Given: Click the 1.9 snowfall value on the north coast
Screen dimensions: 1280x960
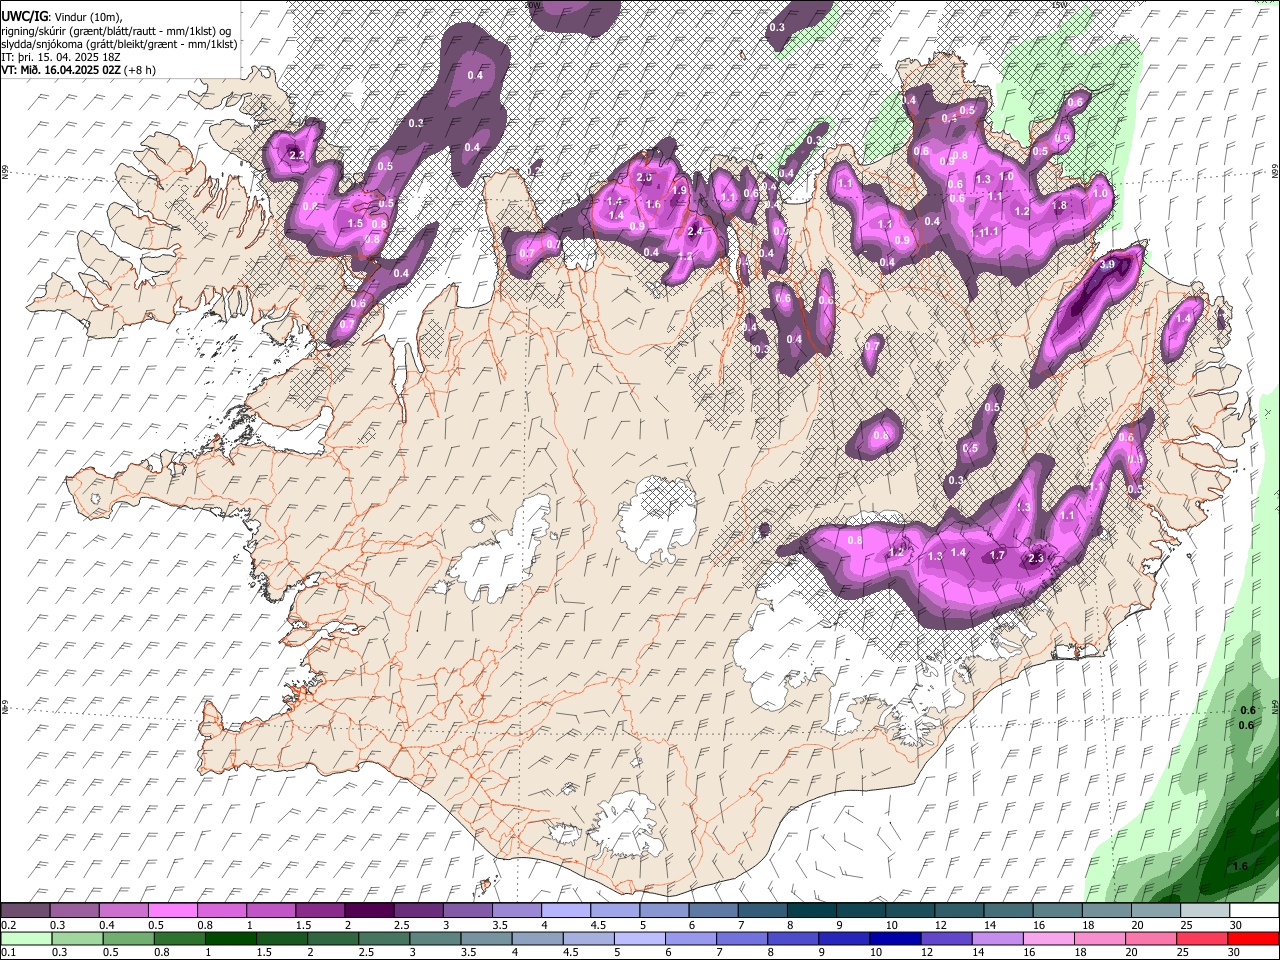Looking at the screenshot, I should pyautogui.click(x=679, y=191).
